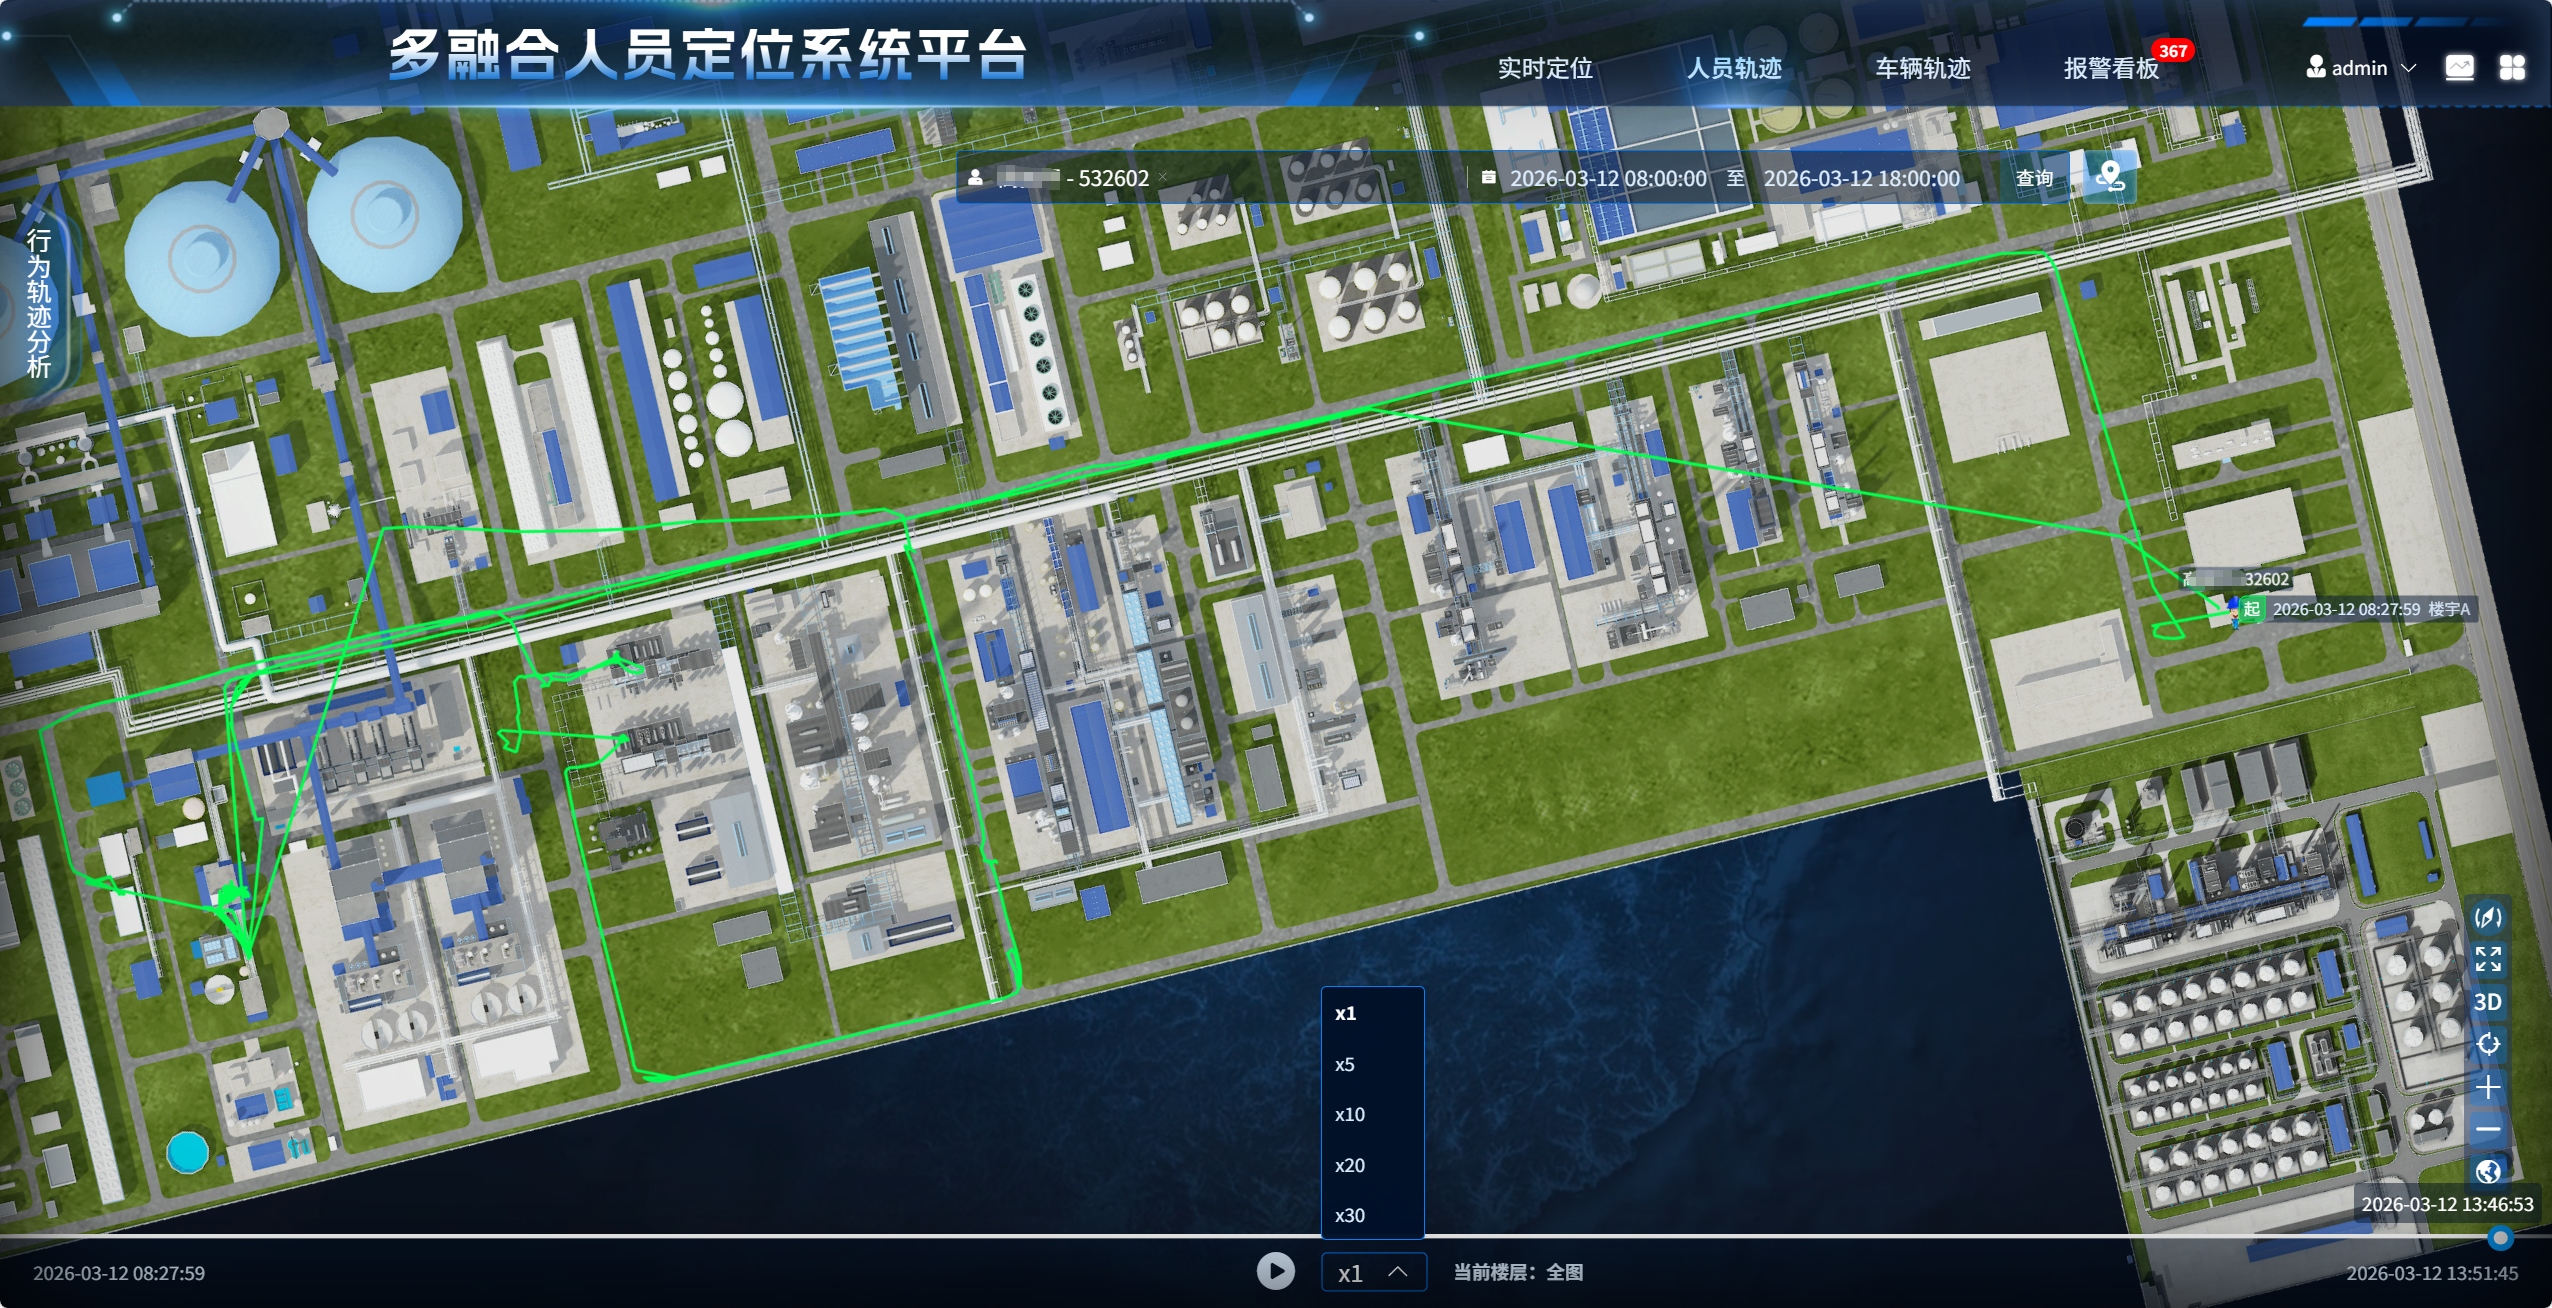
Task: Play the trajectory playback
Action: (1275, 1271)
